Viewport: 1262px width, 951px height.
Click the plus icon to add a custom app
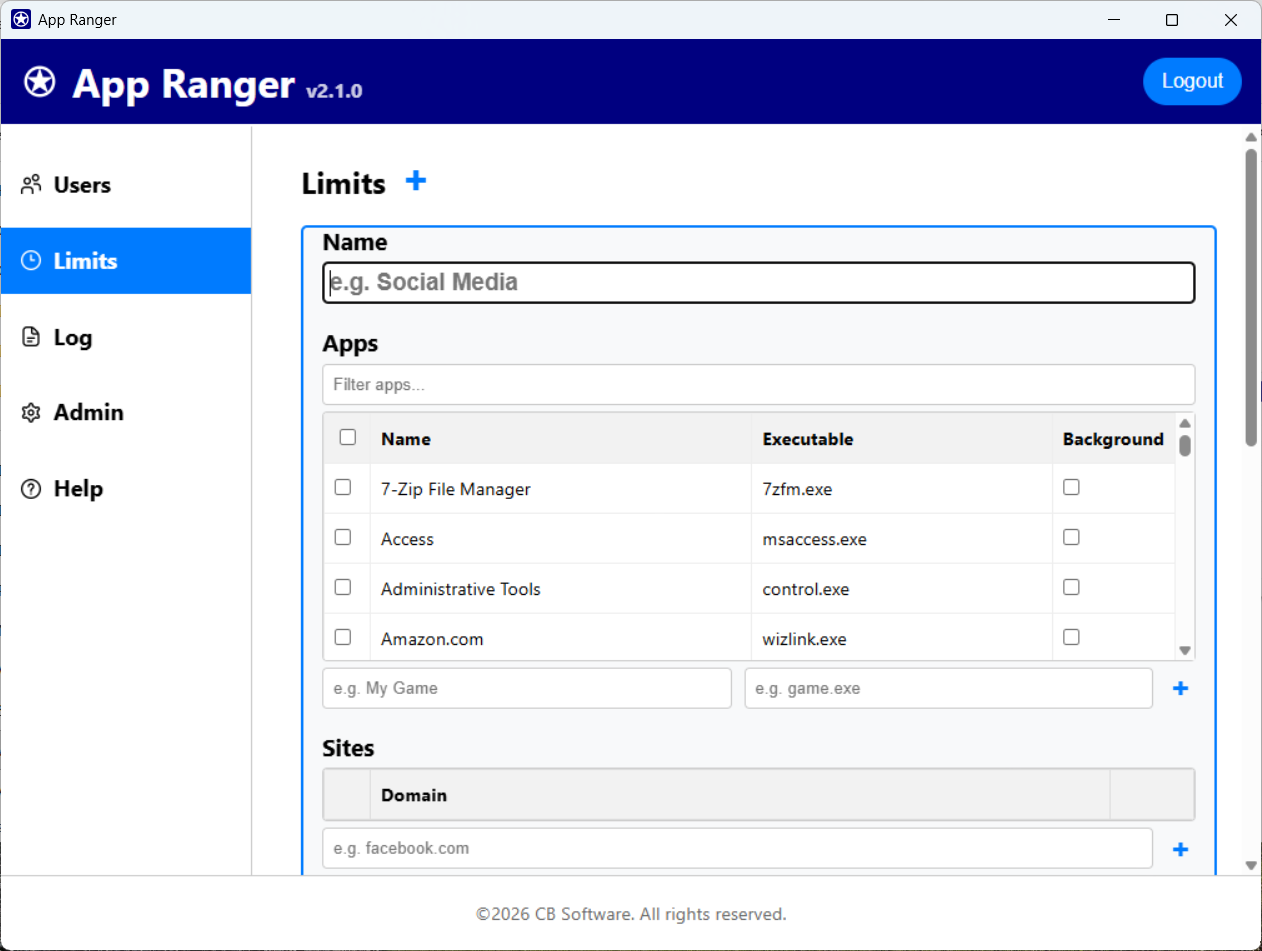(x=1181, y=688)
